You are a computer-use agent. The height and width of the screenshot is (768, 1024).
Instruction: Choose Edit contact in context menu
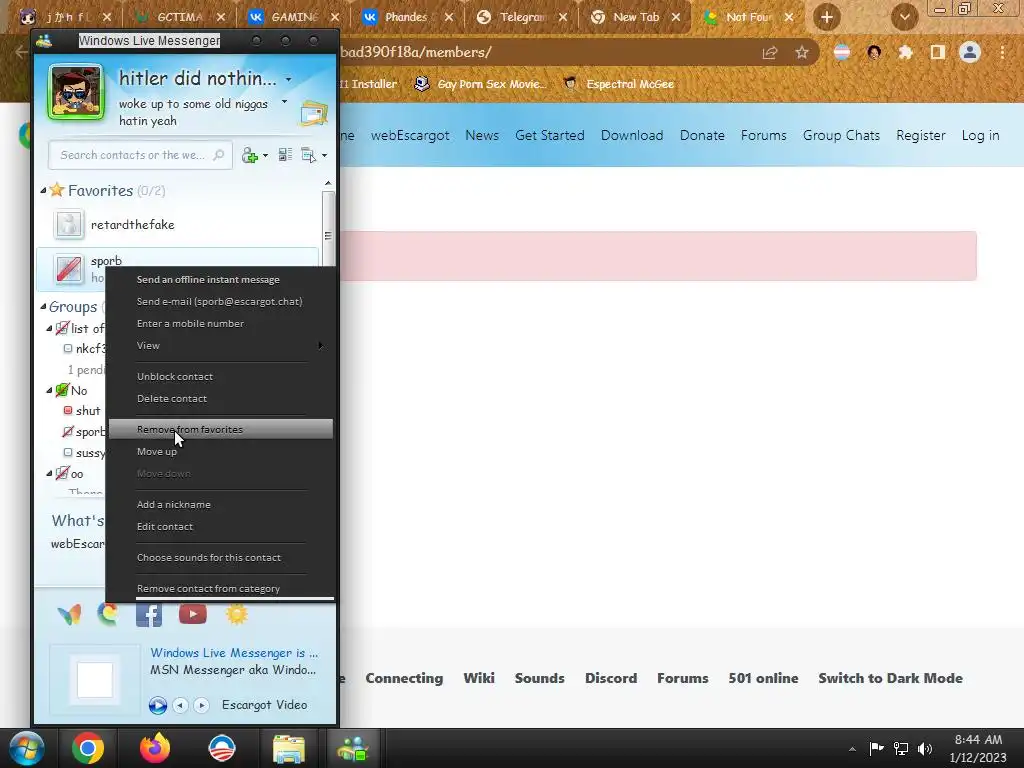tap(165, 526)
